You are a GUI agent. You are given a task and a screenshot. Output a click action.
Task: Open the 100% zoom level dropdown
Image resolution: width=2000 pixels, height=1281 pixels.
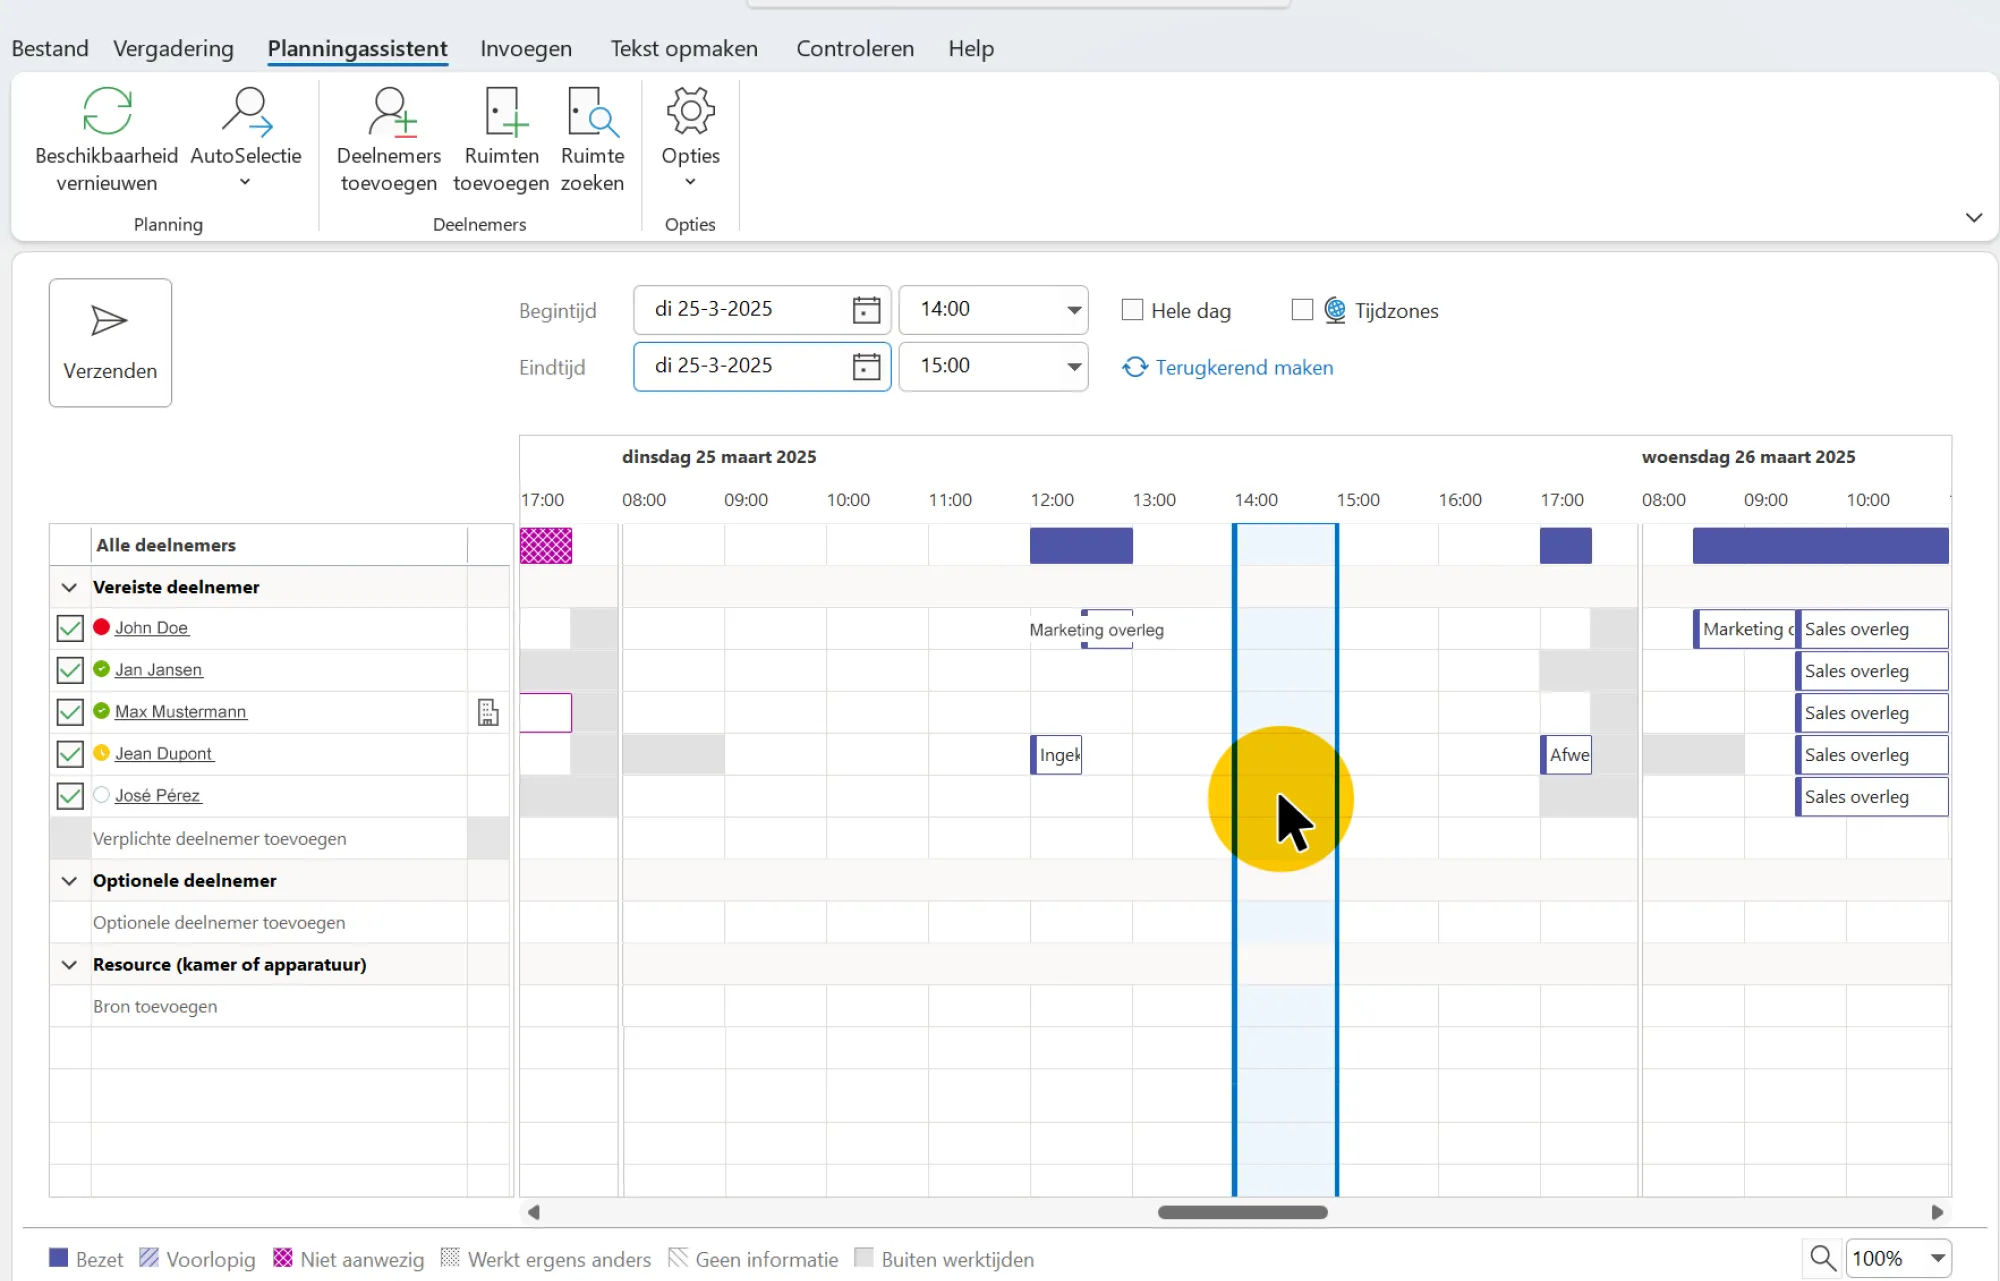click(x=1937, y=1258)
